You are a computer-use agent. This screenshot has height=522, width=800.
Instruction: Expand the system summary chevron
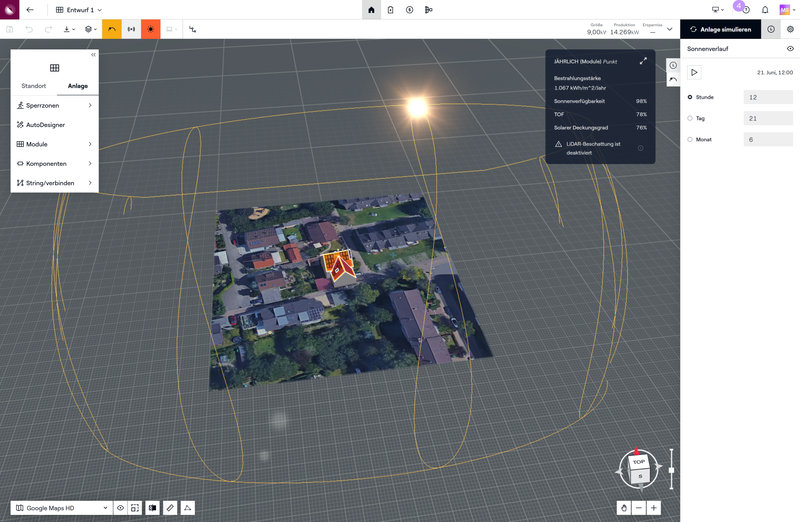tap(669, 29)
